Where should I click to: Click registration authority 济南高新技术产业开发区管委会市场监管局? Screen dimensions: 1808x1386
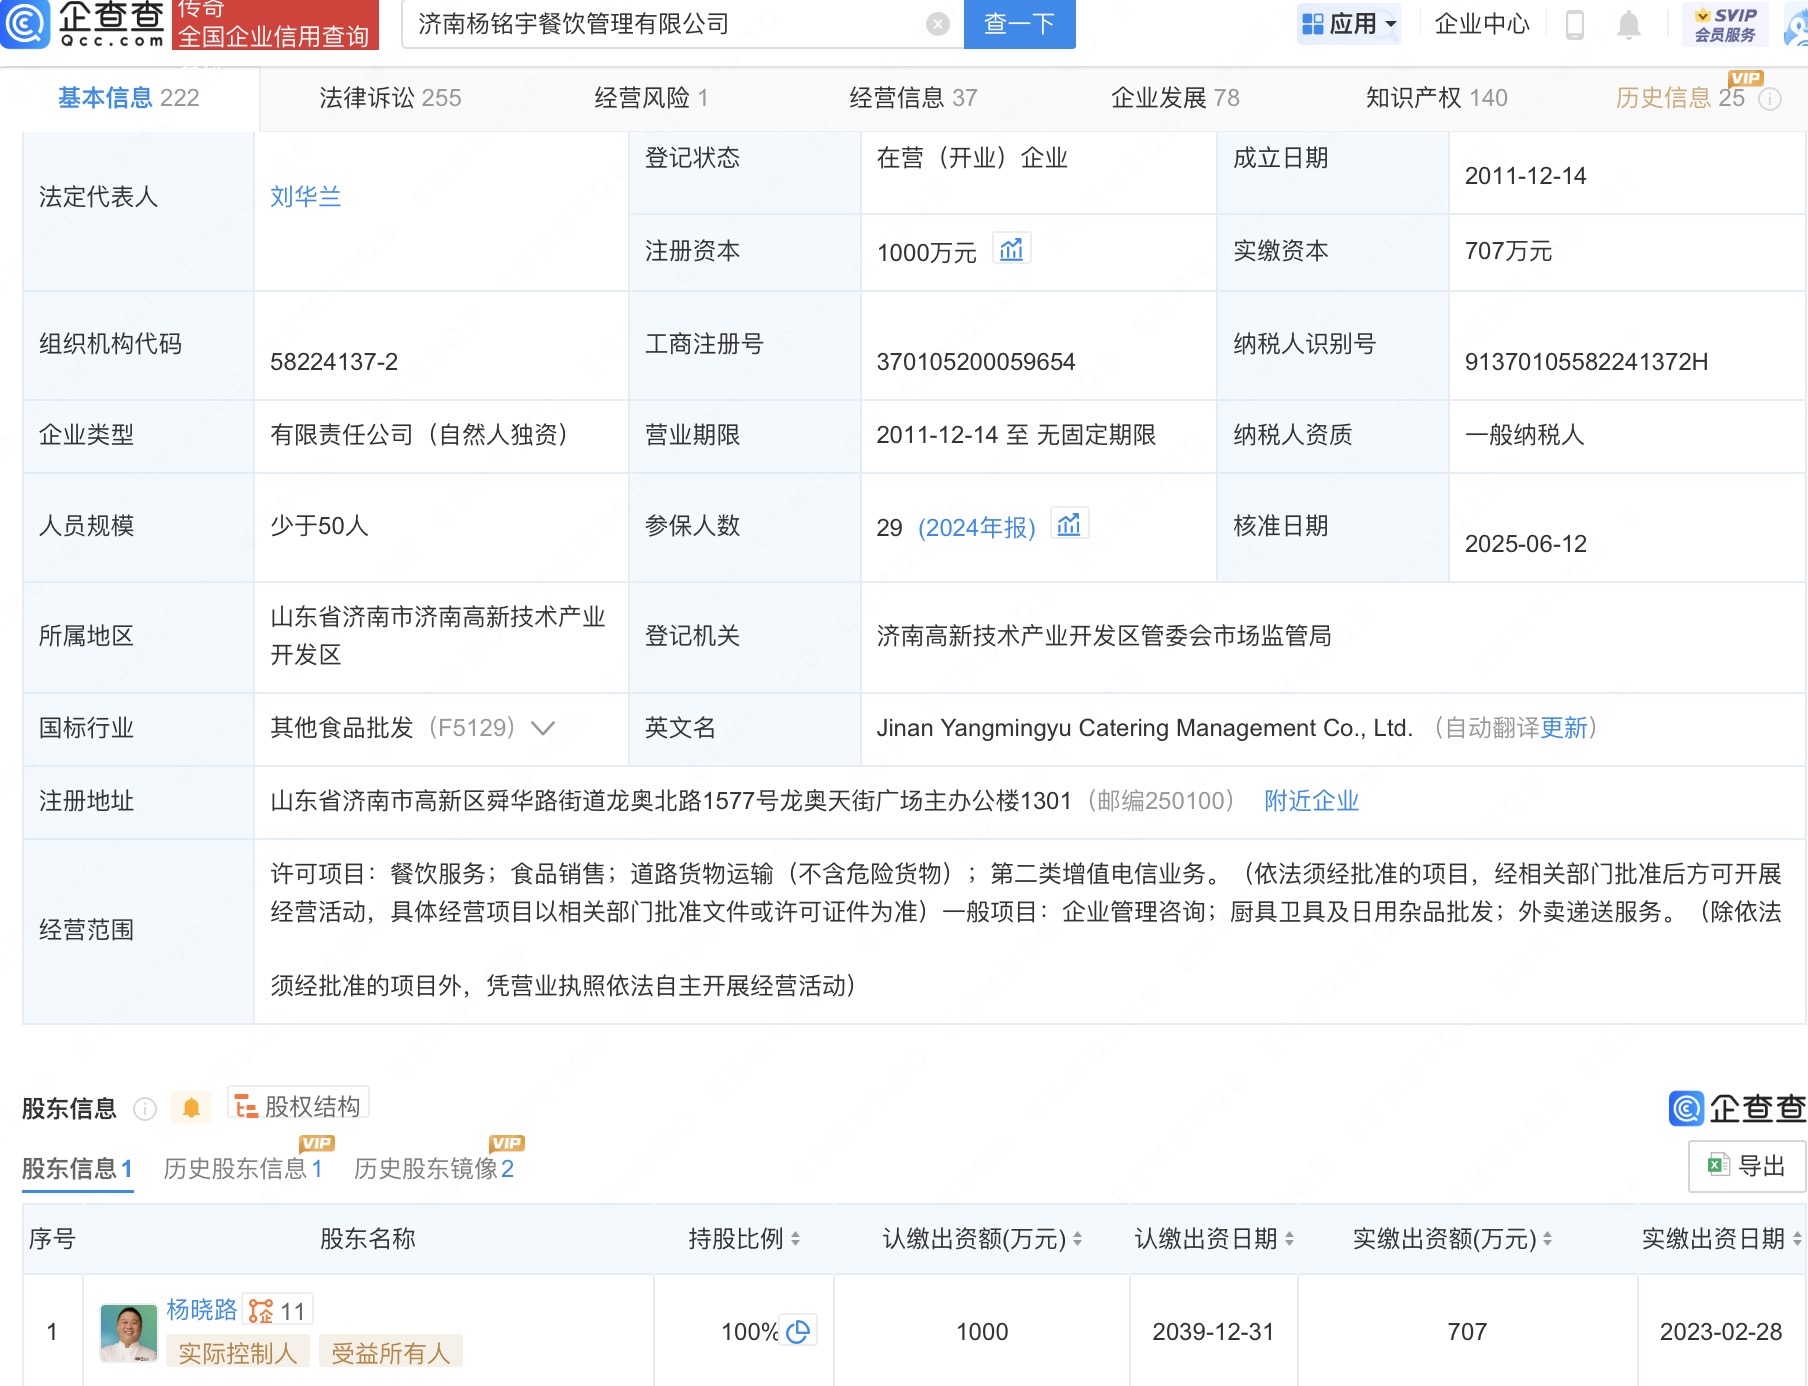[x=1104, y=636]
